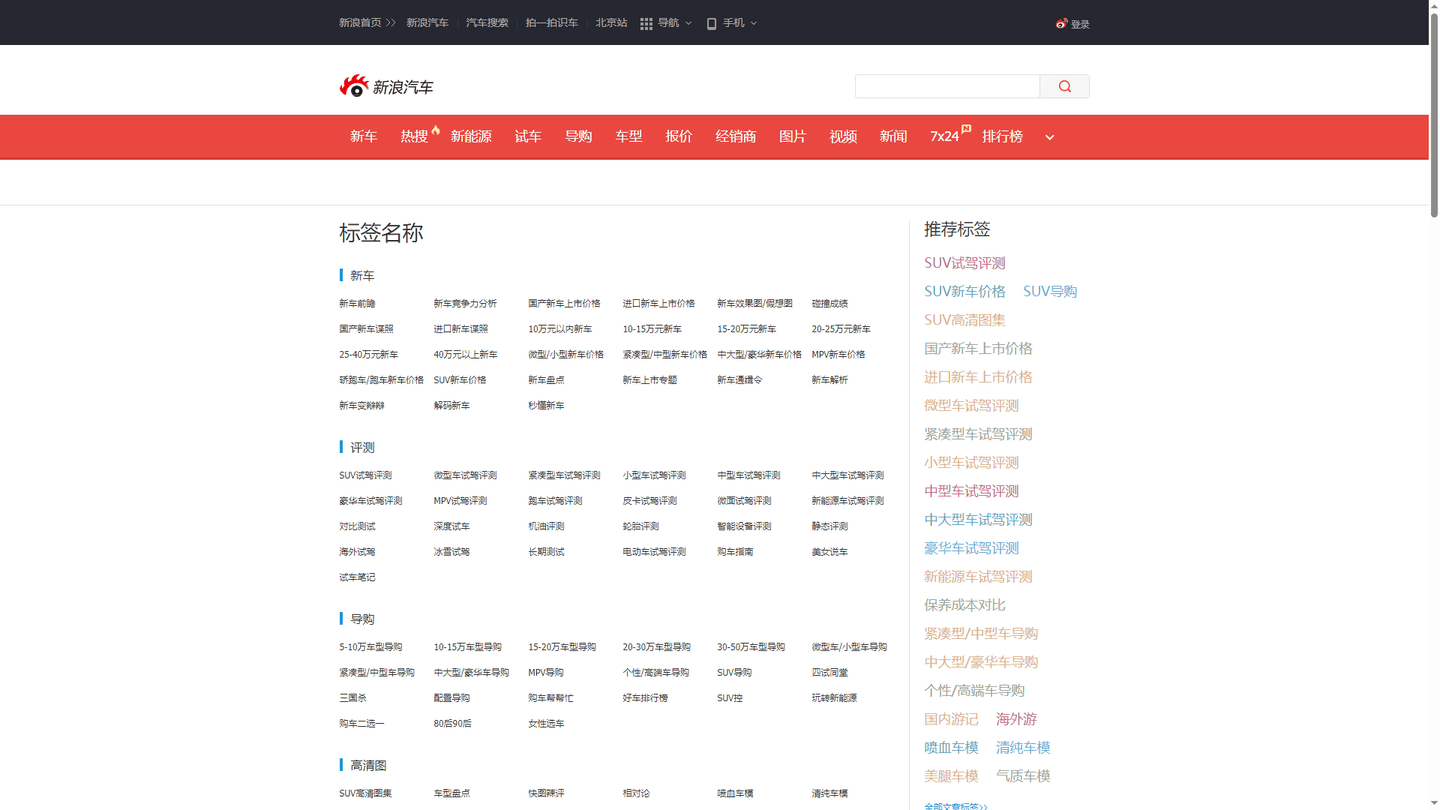Click the magnifier search button
This screenshot has height=810, width=1440.
1065,86
